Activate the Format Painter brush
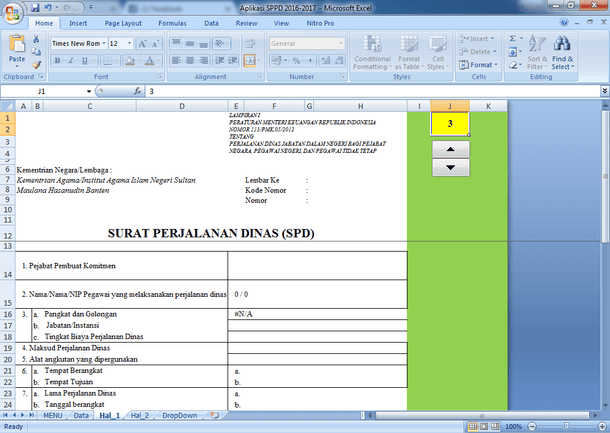Image resolution: width=610 pixels, height=433 pixels. click(x=36, y=65)
